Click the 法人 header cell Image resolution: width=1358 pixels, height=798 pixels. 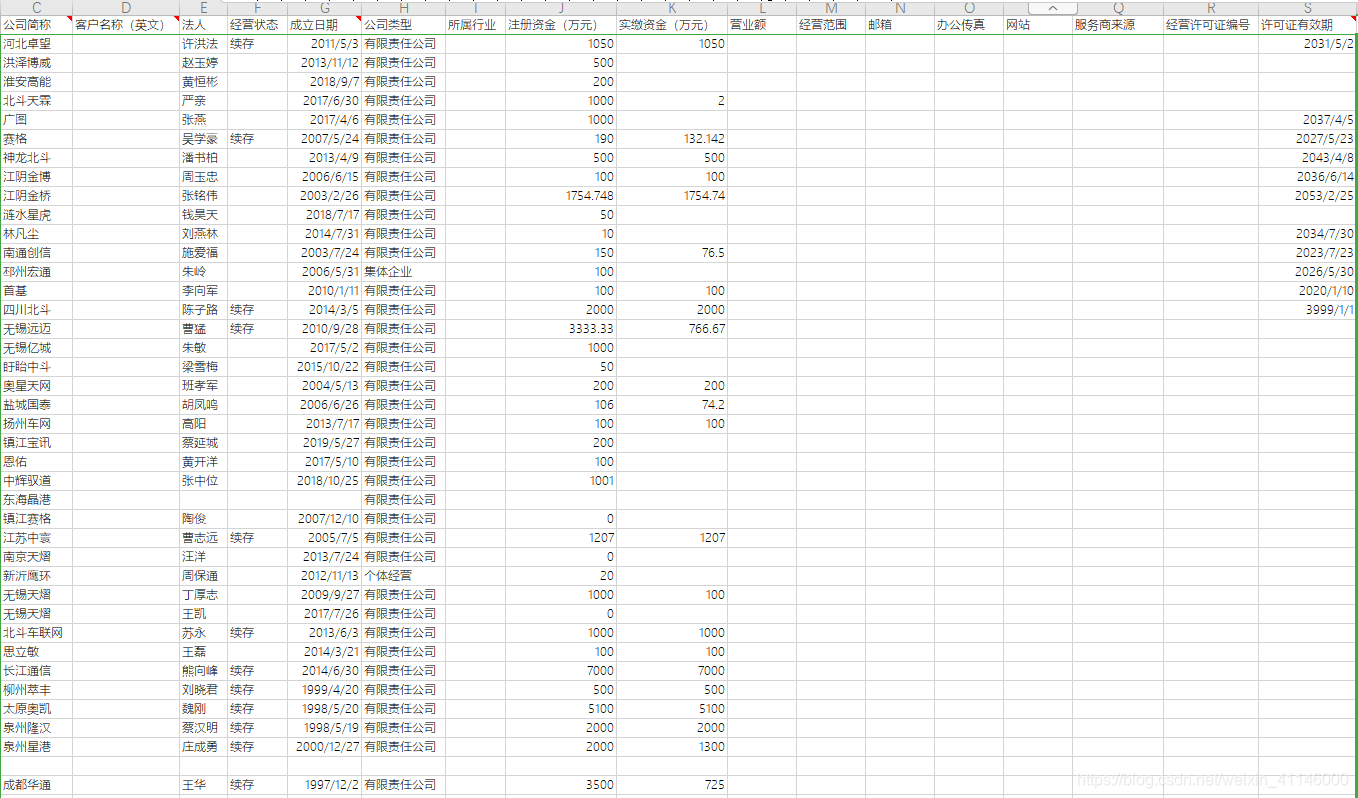[x=203, y=24]
